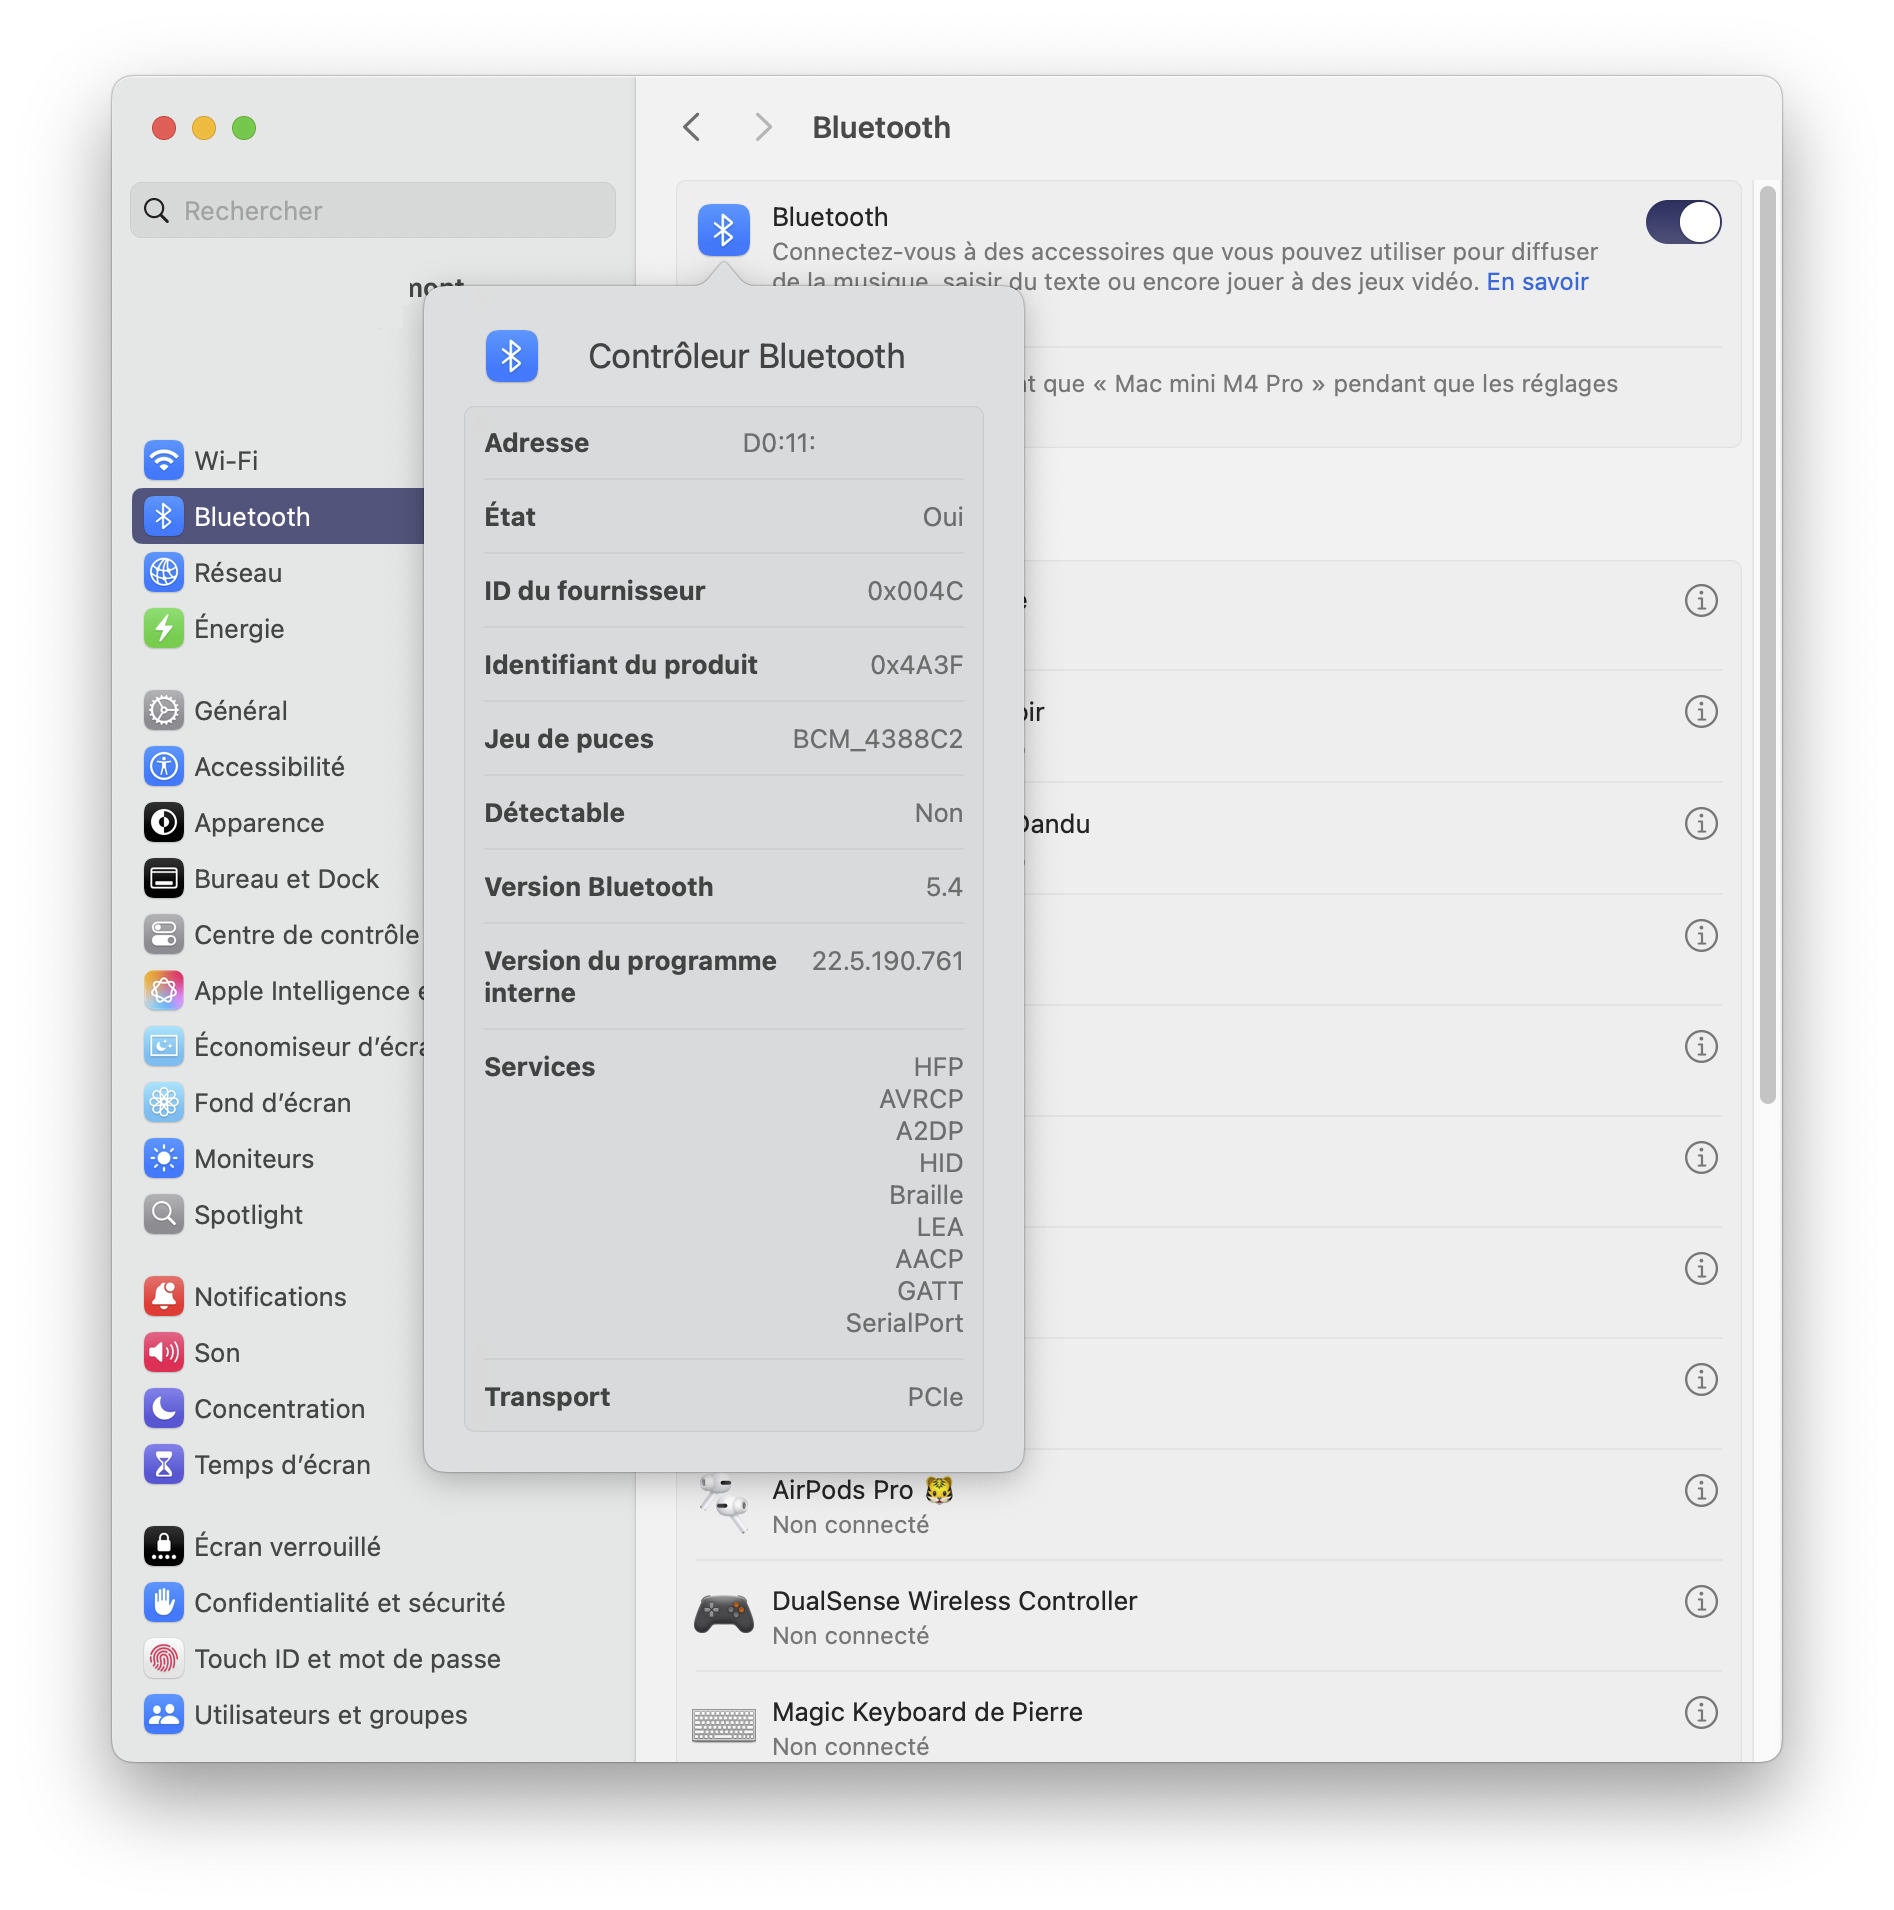Click the Apparence icon
Viewport: 1894px width, 1910px height.
click(x=164, y=823)
